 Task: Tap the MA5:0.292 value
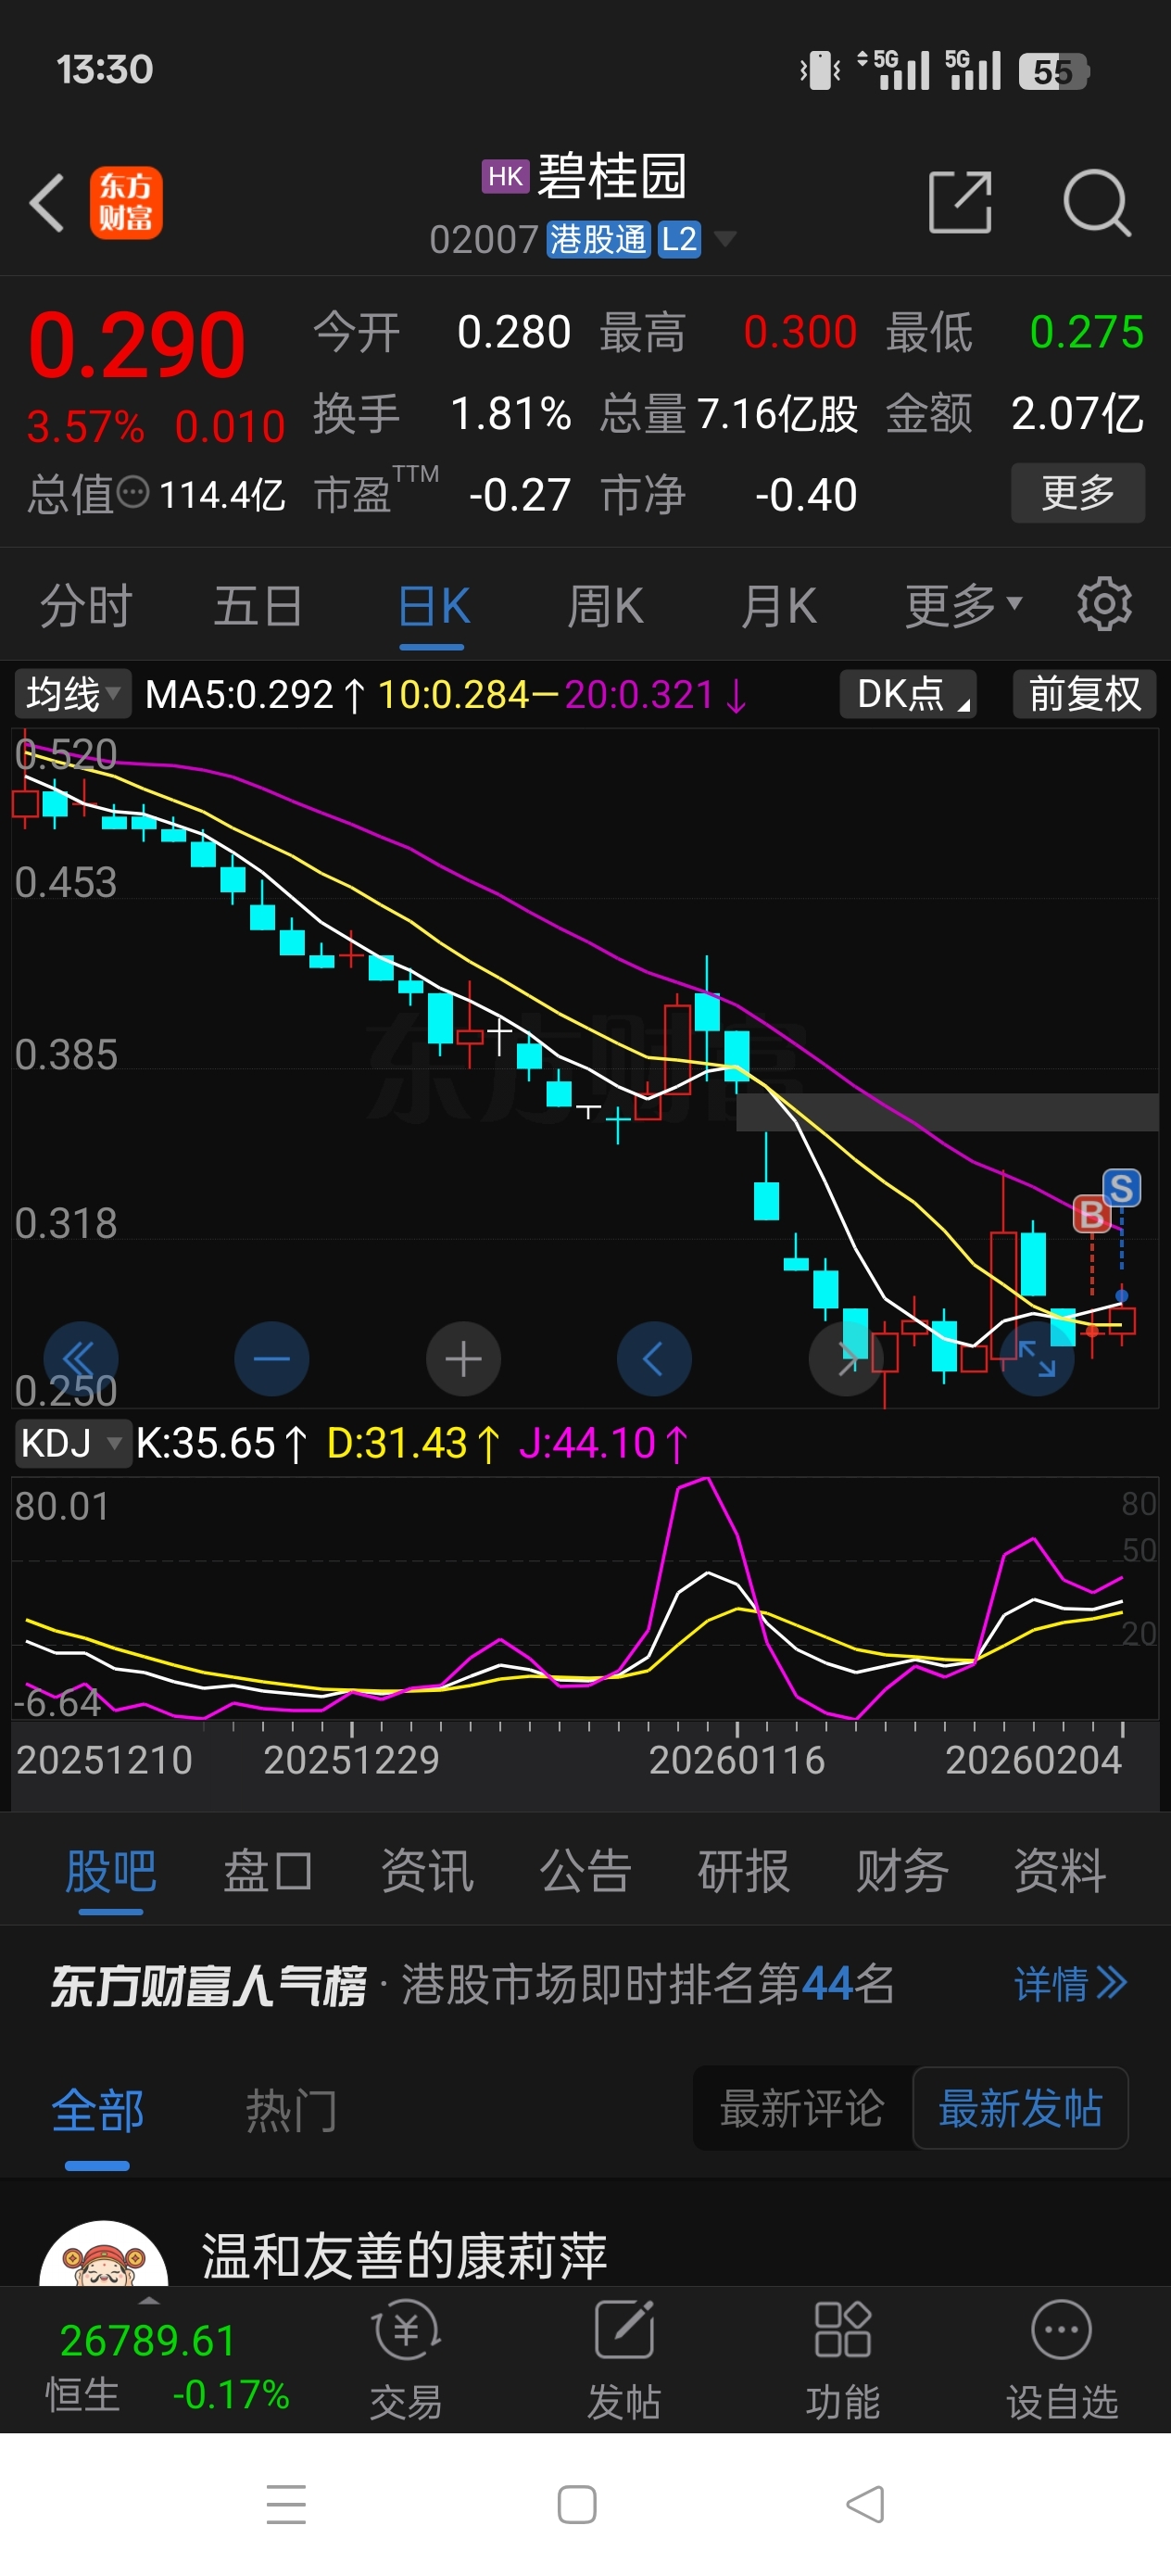point(239,693)
